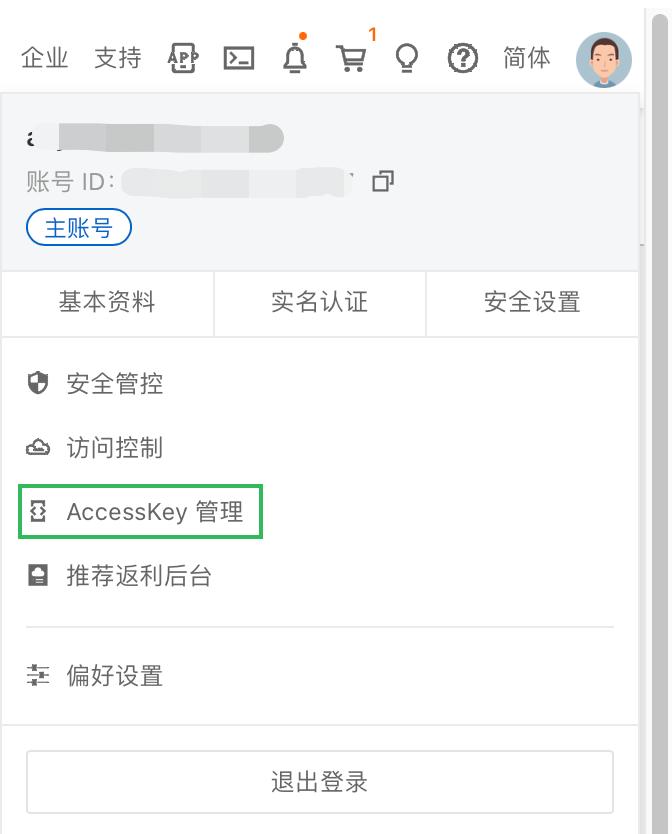Image resolution: width=672 pixels, height=834 pixels.
Task: Open the API Explorer icon in top bar
Action: pyautogui.click(x=183, y=58)
